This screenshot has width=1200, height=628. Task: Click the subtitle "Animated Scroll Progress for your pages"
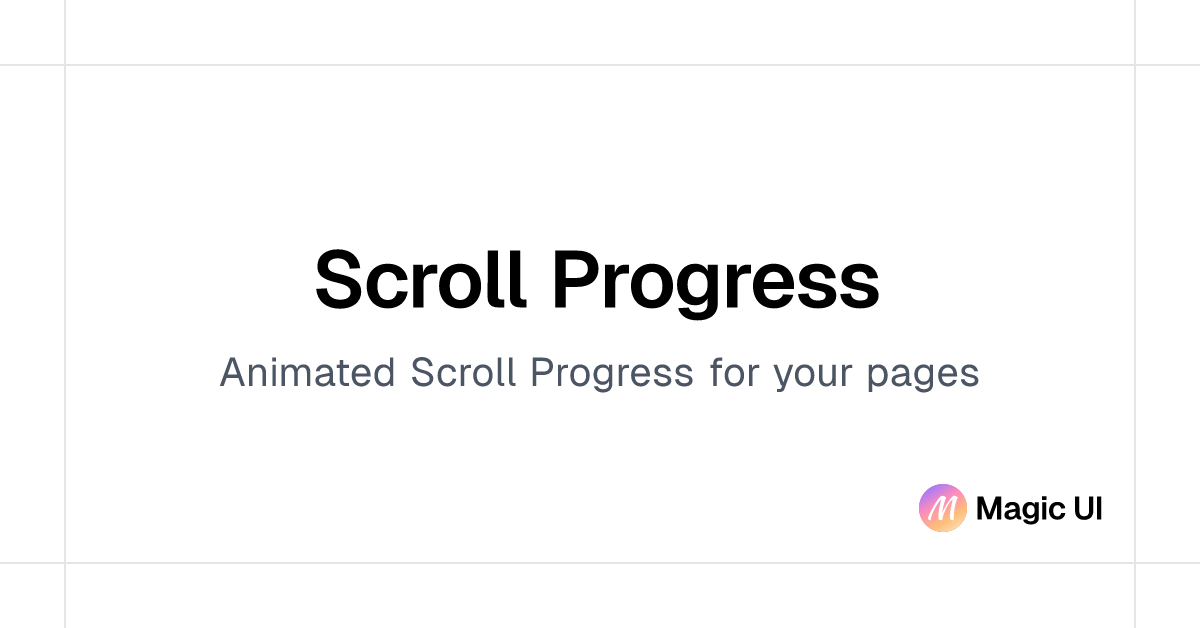coord(599,374)
